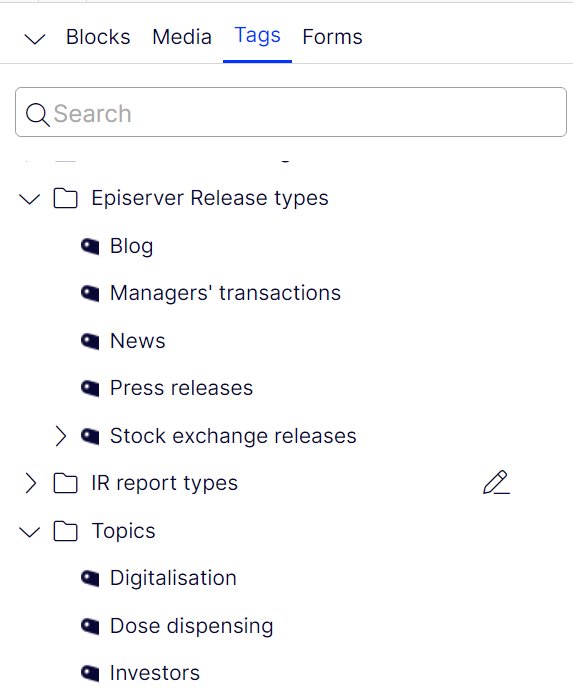Click the tag icon beside Digitalisation
Image resolution: width=573 pixels, height=695 pixels.
click(x=90, y=578)
